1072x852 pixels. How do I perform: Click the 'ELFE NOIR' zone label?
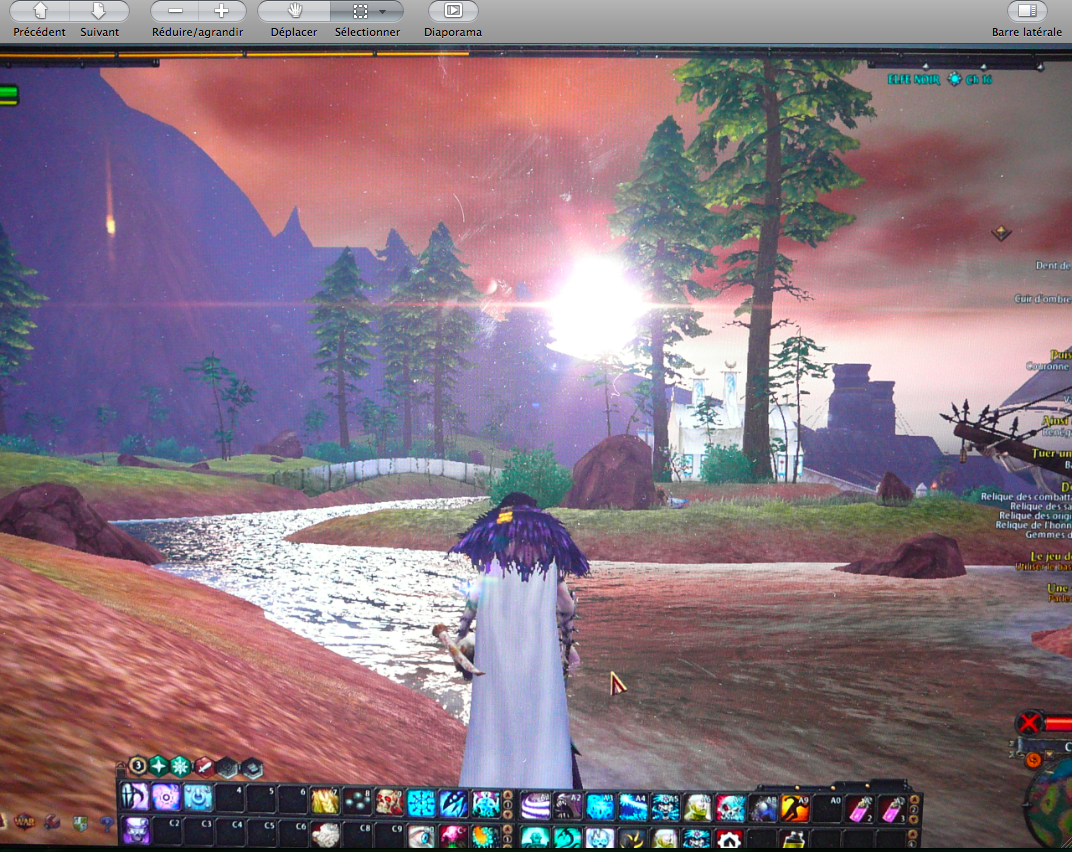(x=913, y=79)
